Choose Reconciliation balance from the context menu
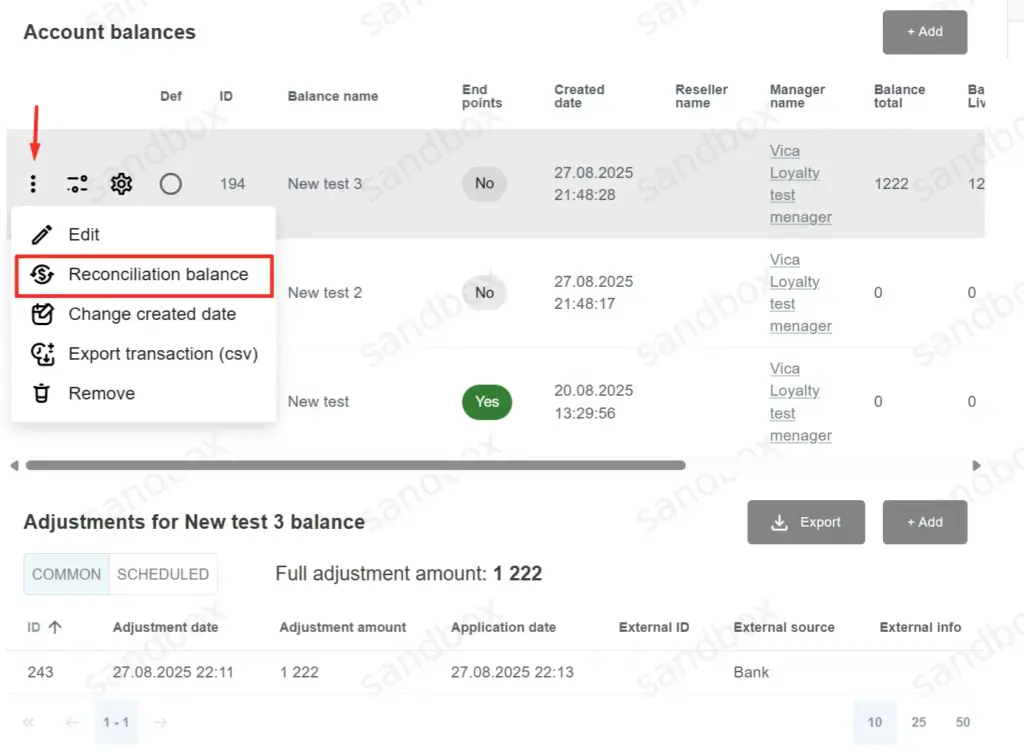 [x=158, y=275]
